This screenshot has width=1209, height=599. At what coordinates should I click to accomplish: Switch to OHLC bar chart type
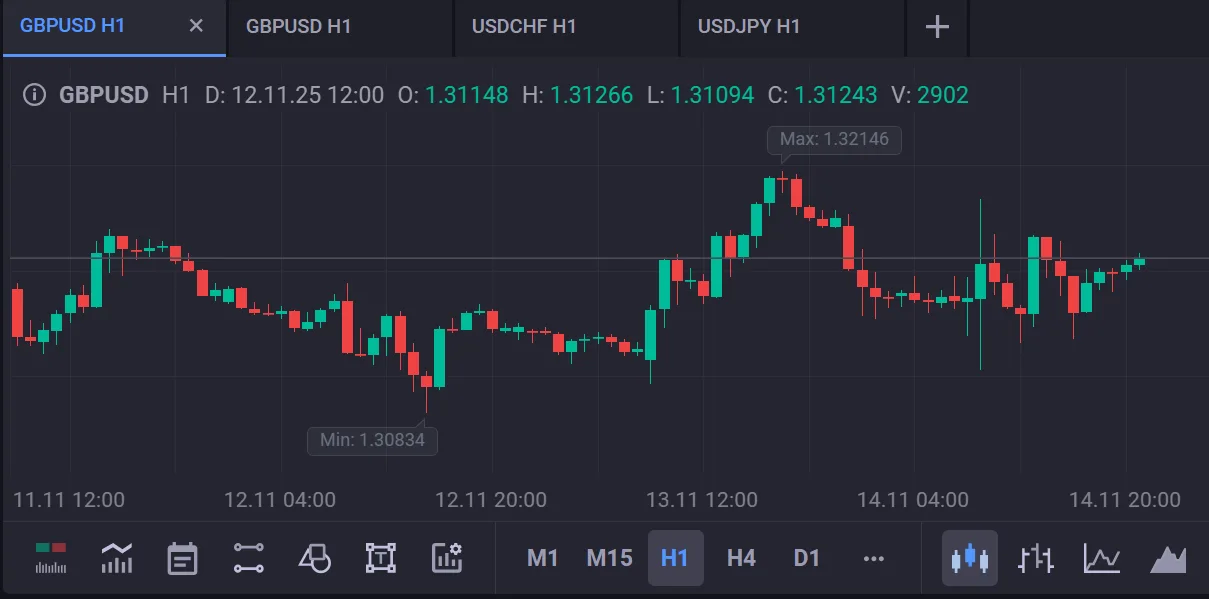(x=1036, y=558)
